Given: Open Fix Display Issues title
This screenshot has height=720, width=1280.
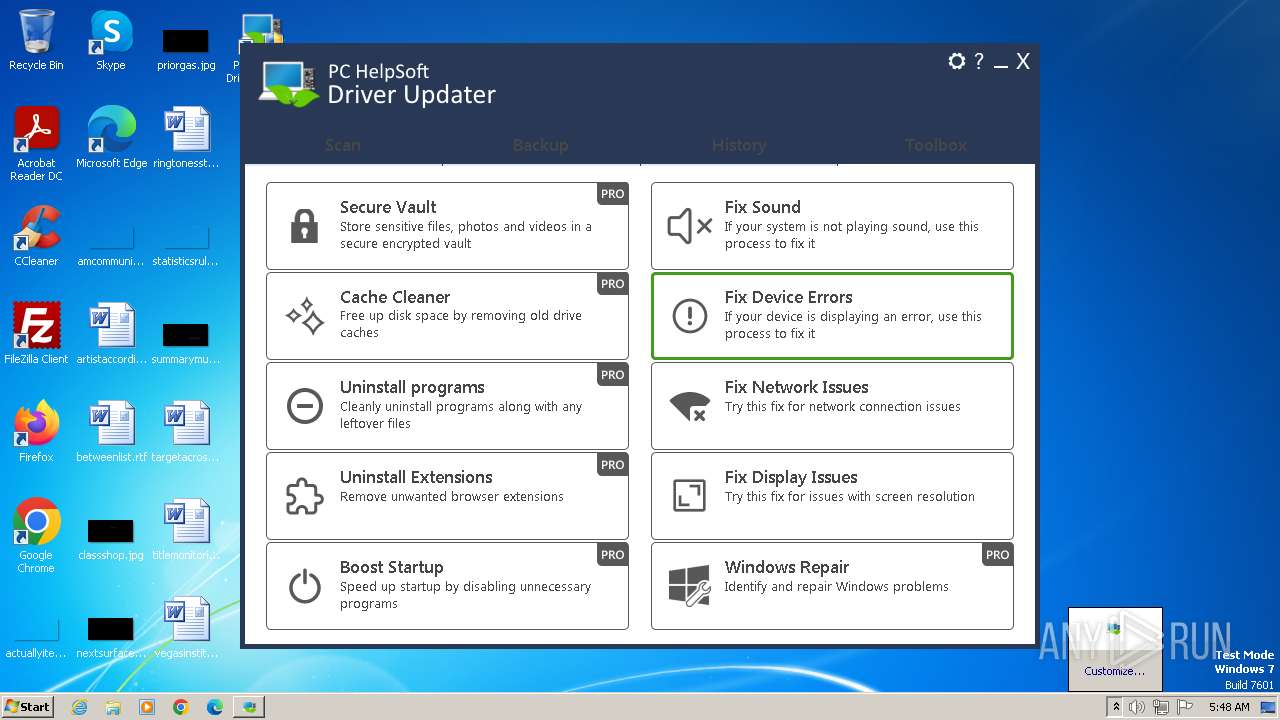Looking at the screenshot, I should pos(791,477).
